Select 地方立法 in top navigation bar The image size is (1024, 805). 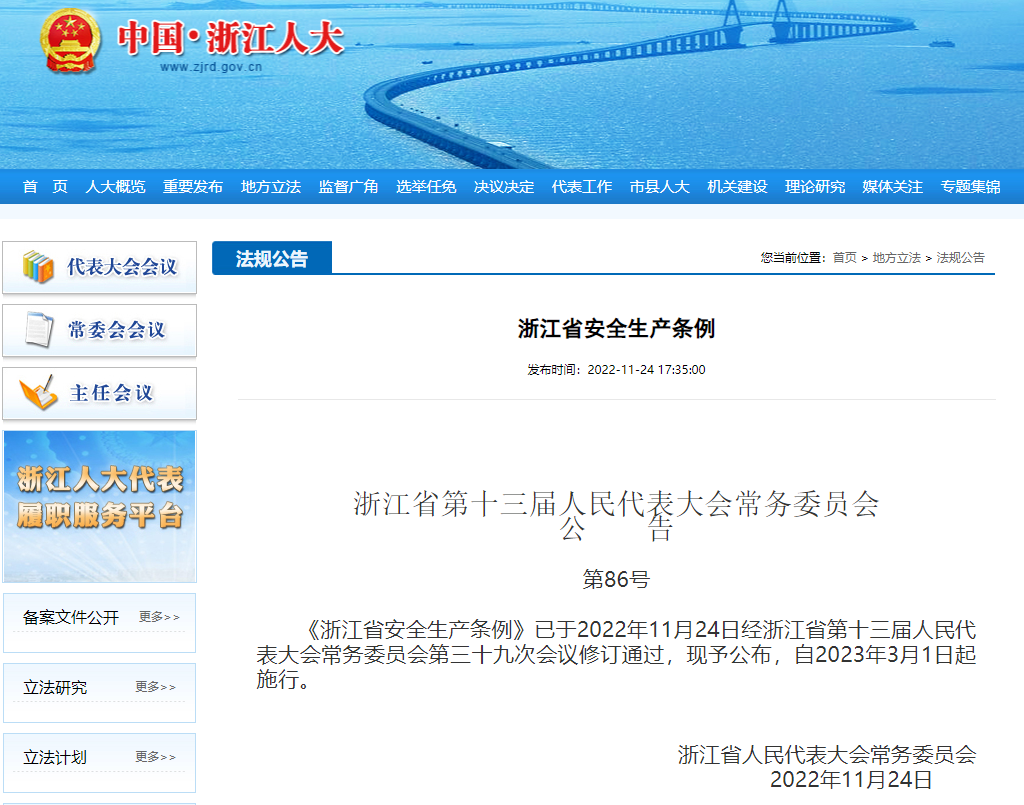(x=271, y=187)
